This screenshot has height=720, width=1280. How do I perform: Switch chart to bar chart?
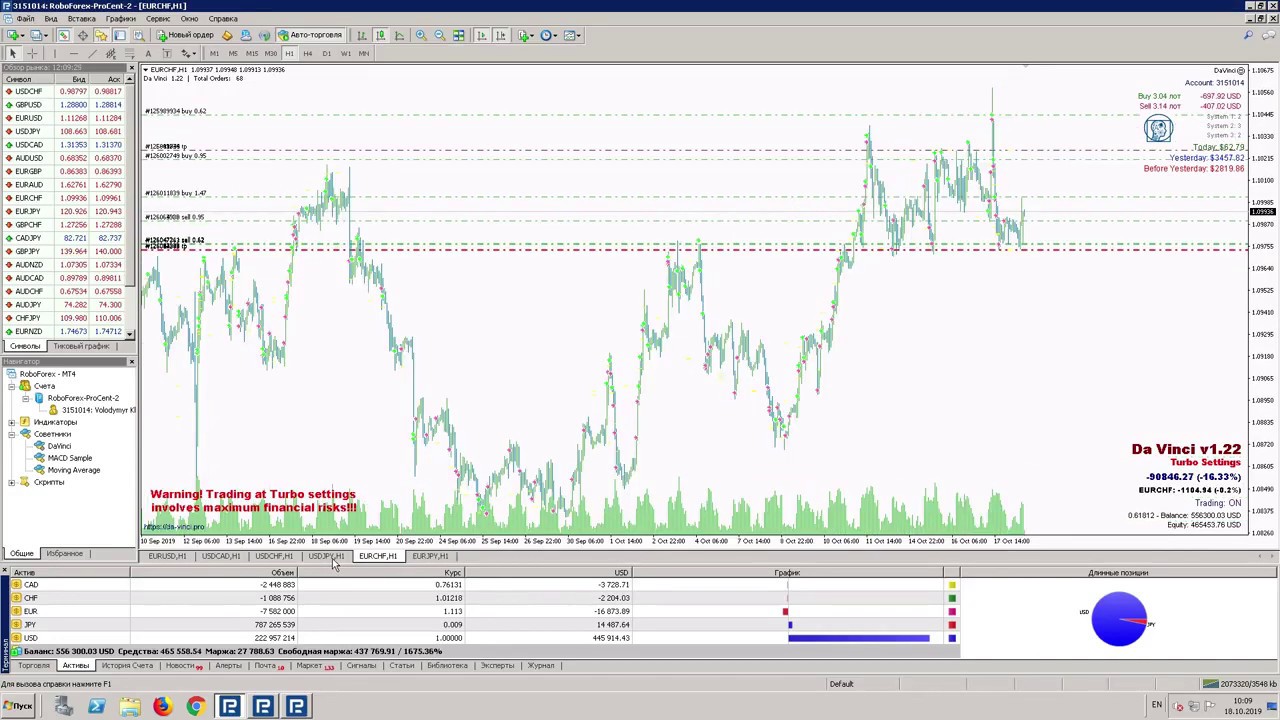coord(361,35)
